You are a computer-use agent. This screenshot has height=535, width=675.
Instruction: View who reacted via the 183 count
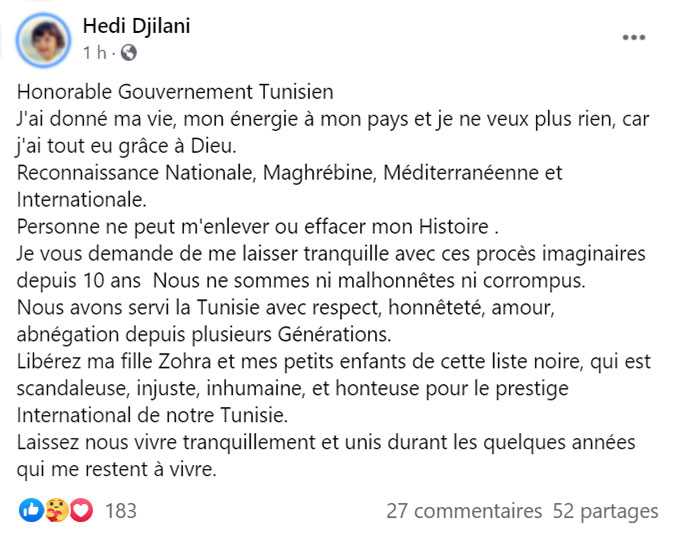(x=121, y=511)
